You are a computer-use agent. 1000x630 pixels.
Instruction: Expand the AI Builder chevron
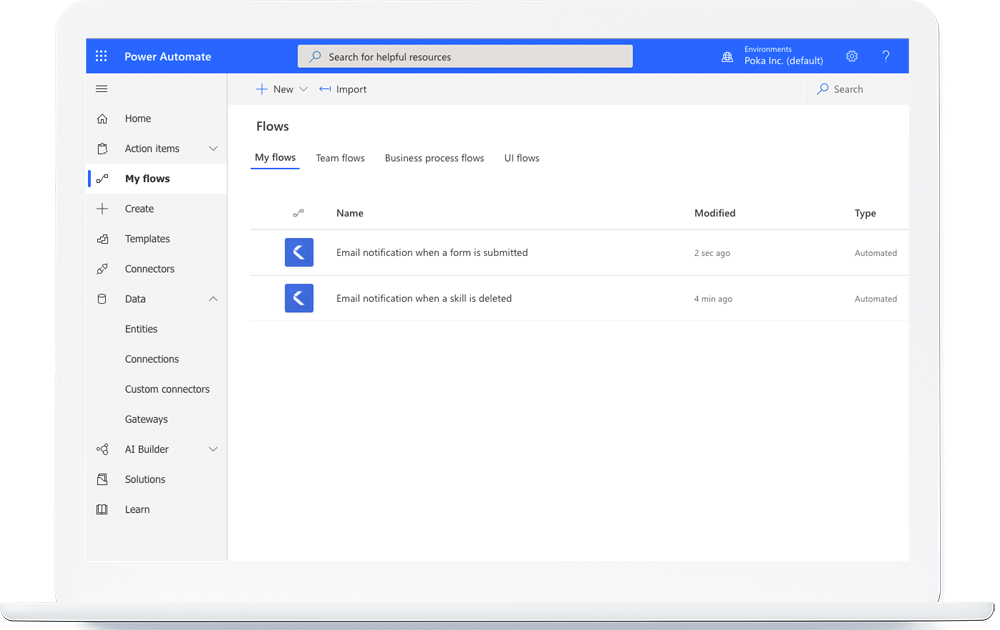coord(213,449)
